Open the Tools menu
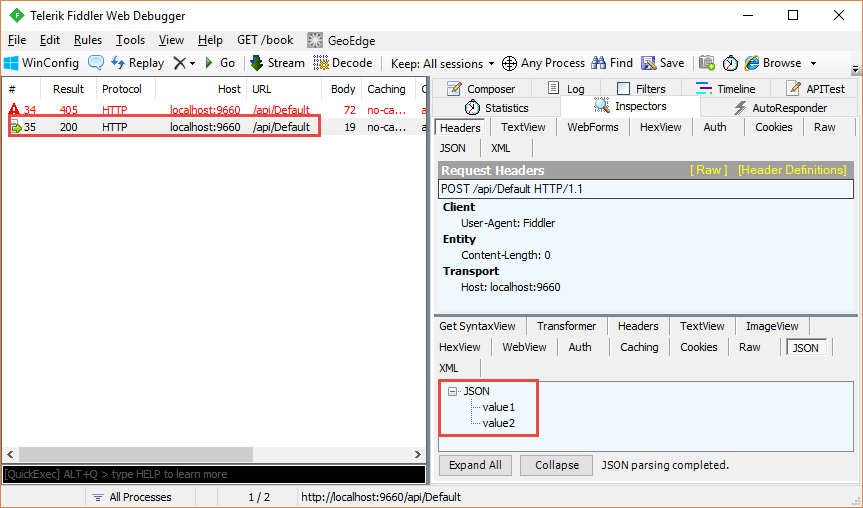 (x=130, y=40)
